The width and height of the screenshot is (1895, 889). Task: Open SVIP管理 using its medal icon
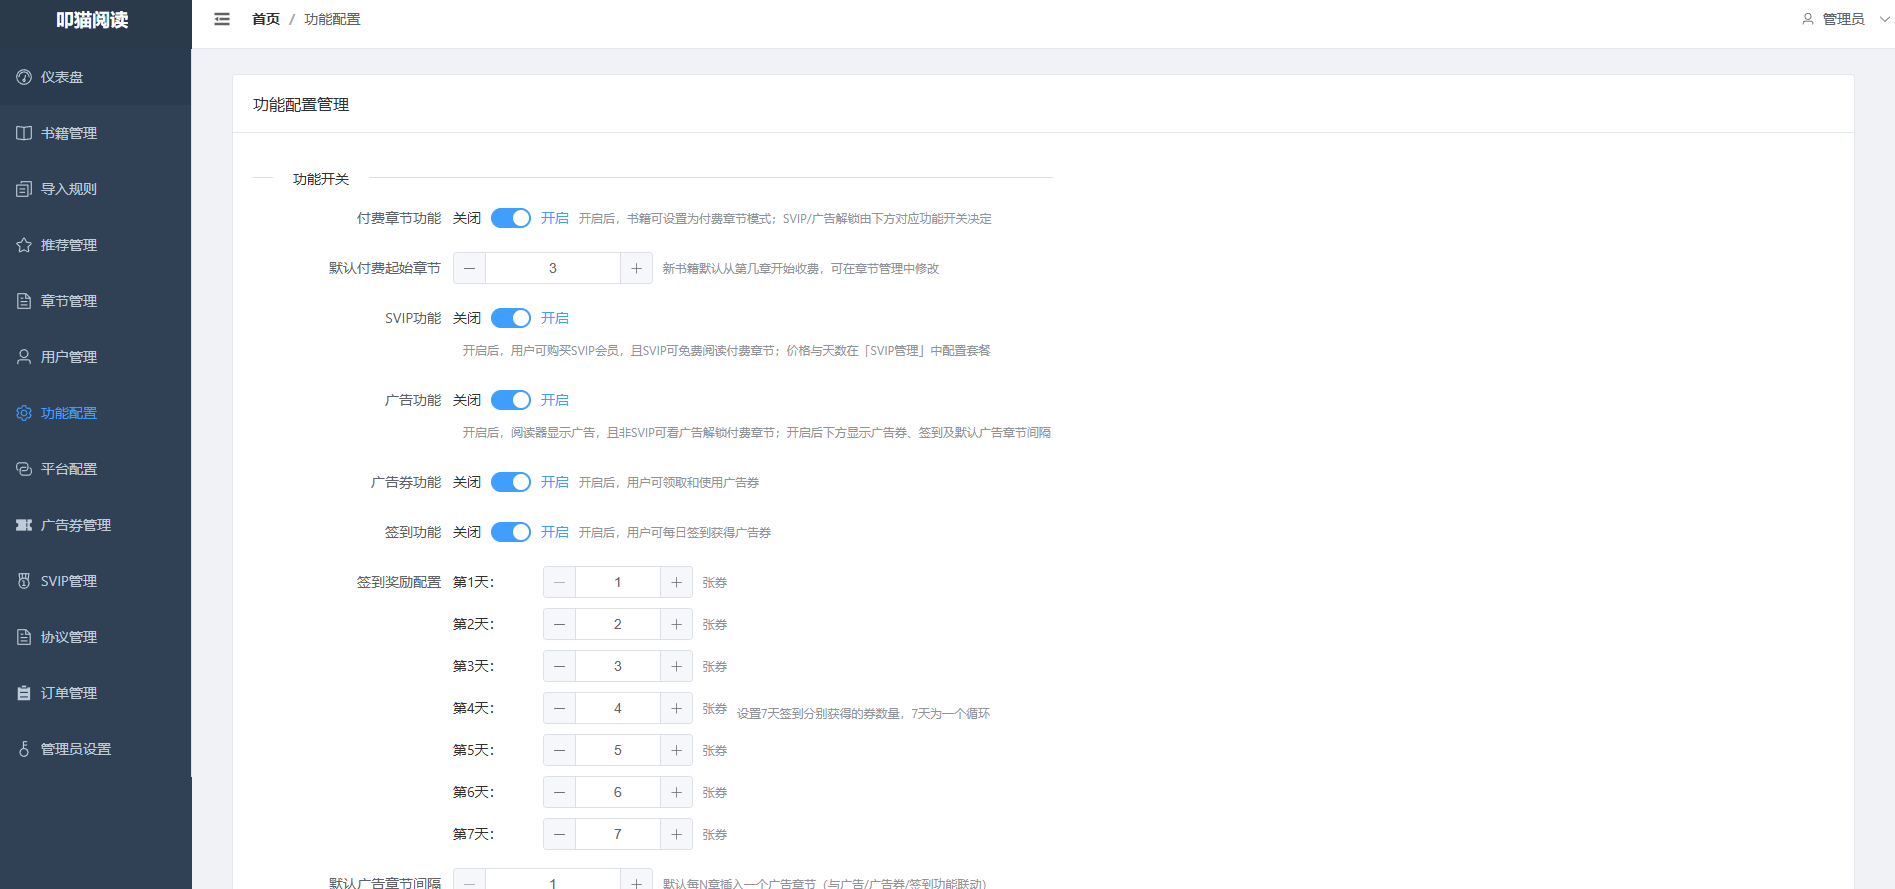tap(24, 581)
